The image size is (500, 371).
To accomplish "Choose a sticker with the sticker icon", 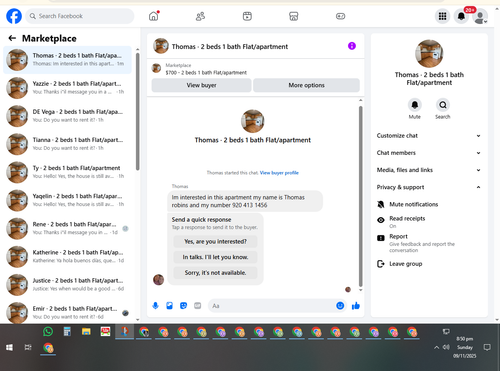I will (183, 306).
